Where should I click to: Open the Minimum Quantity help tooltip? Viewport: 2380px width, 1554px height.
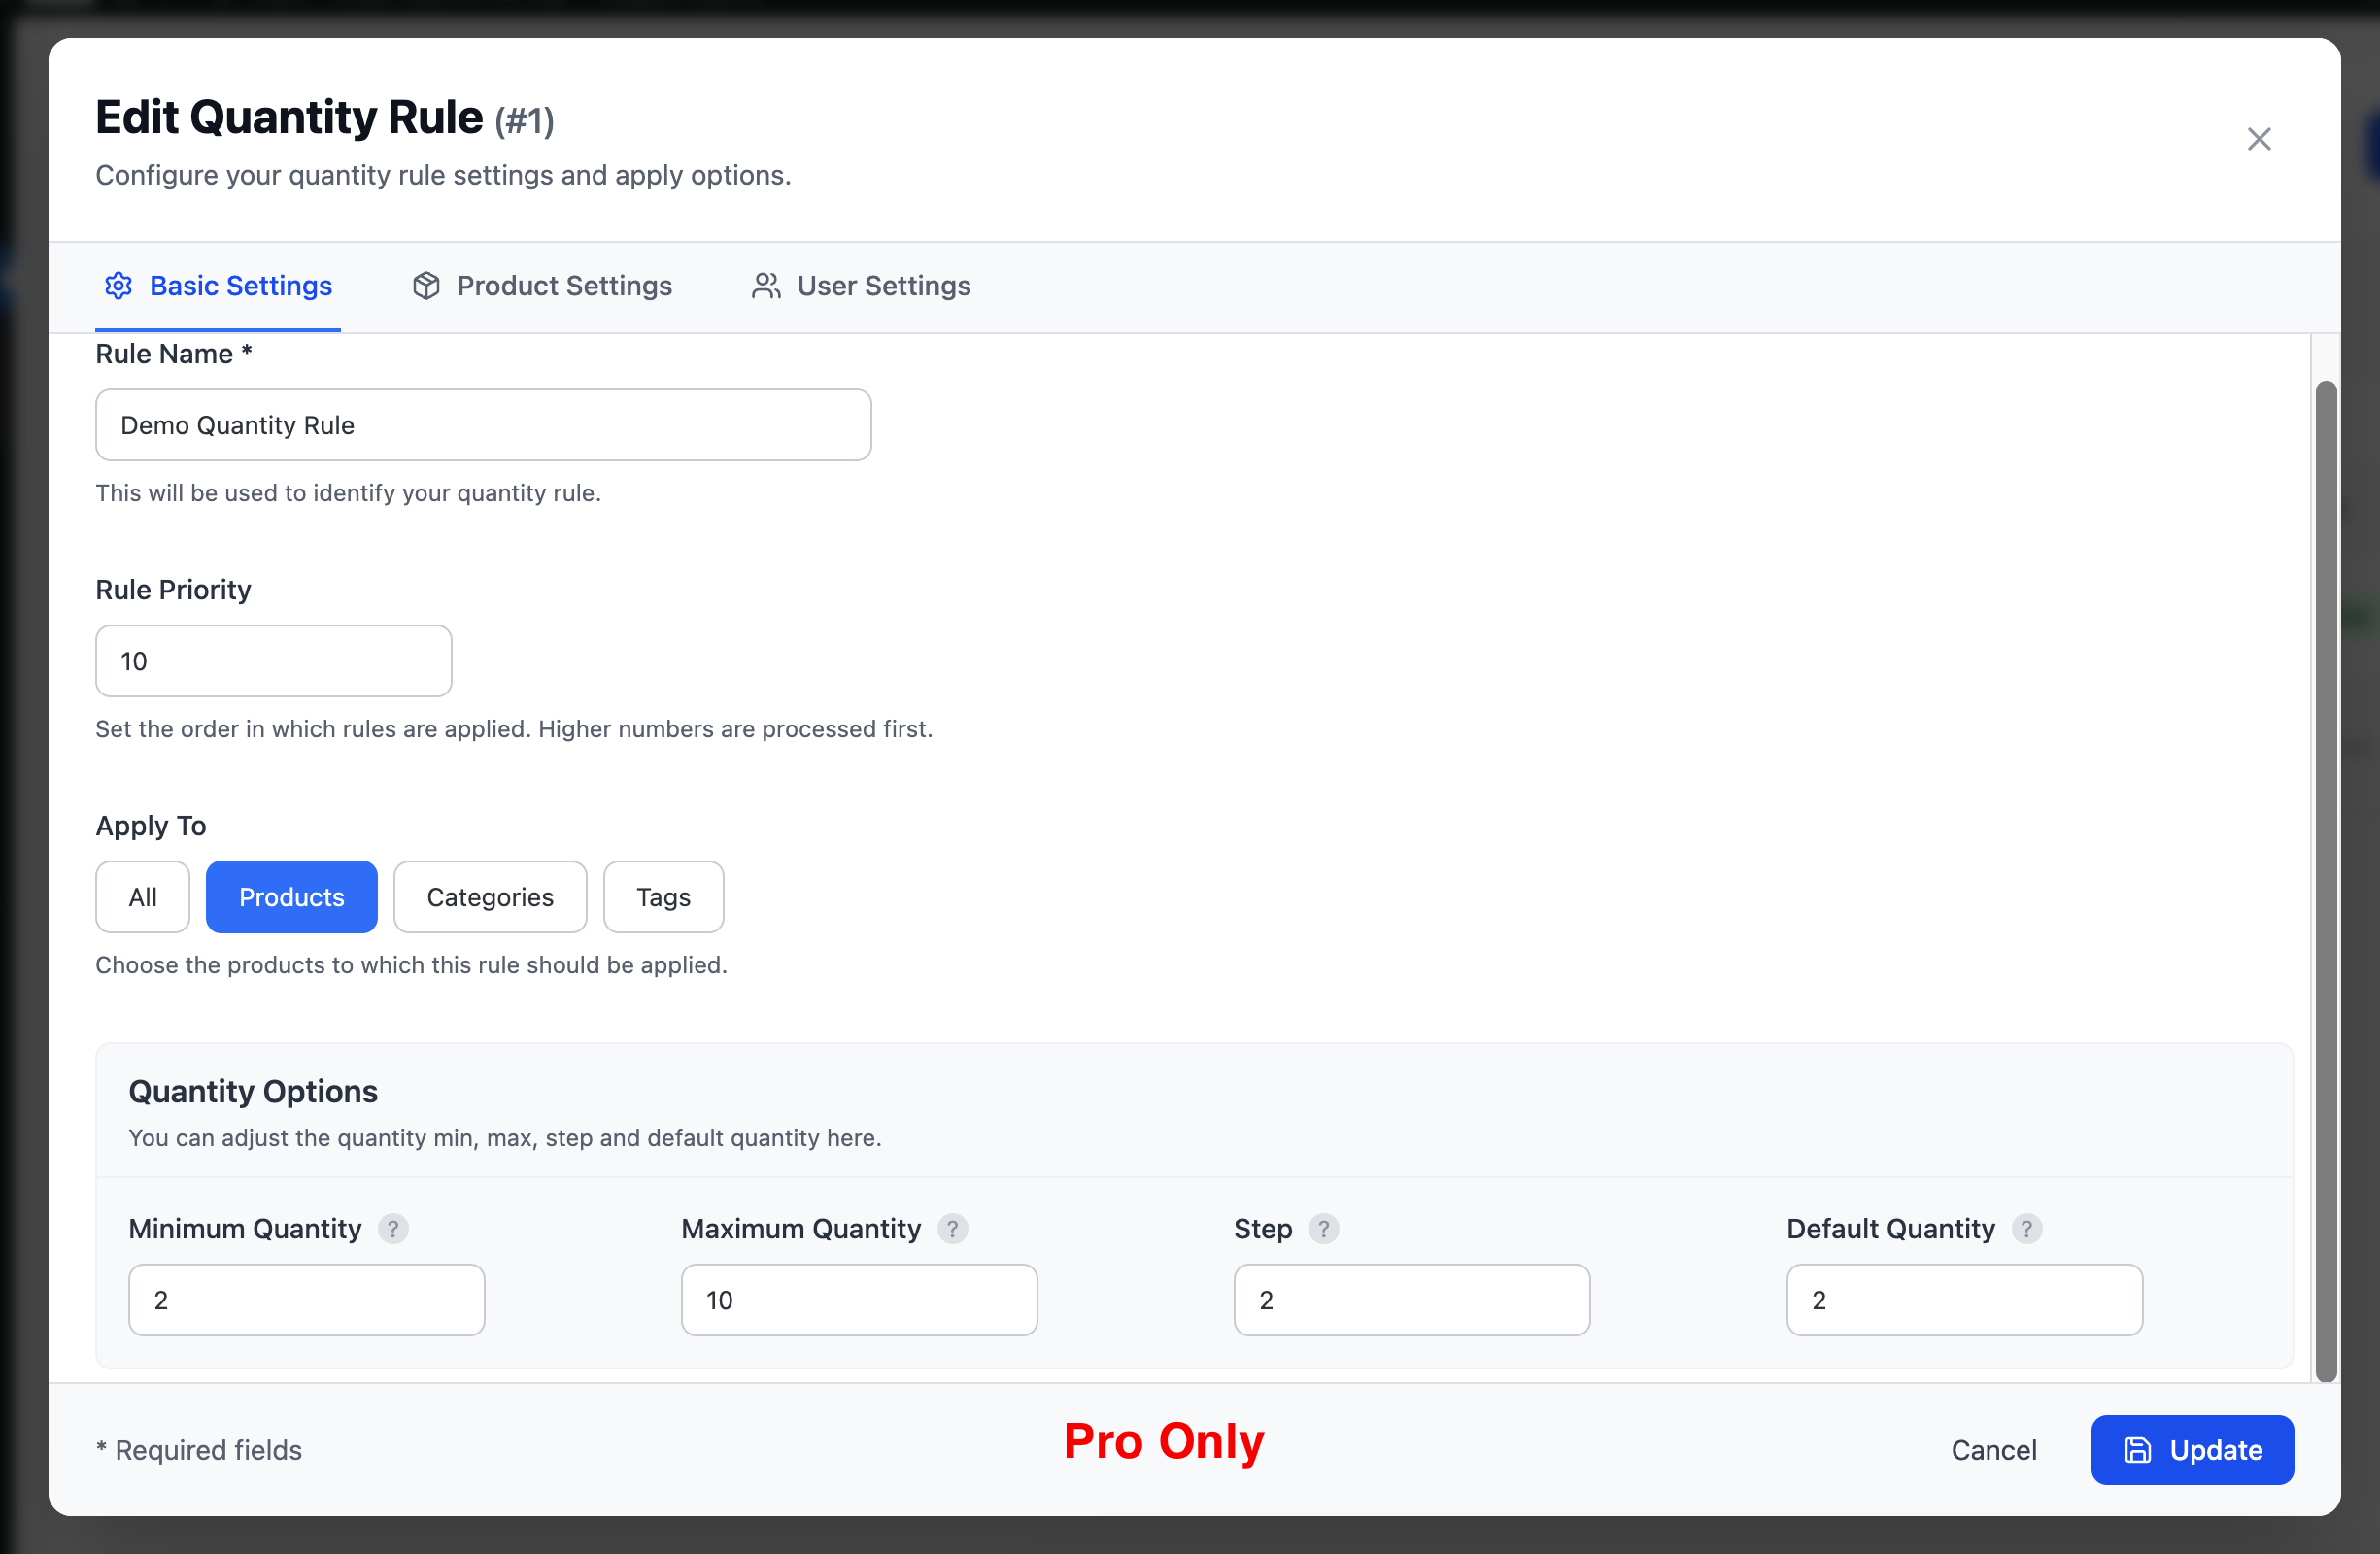pyautogui.click(x=393, y=1229)
